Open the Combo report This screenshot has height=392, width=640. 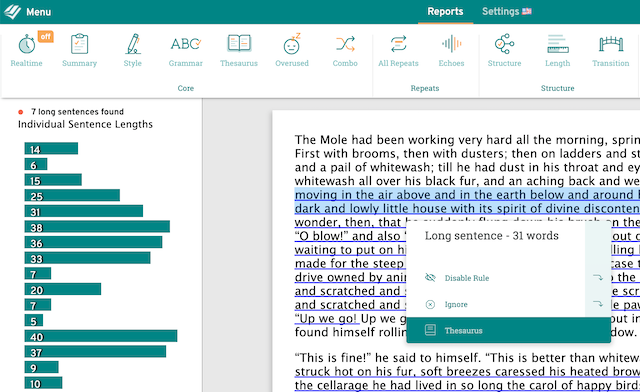pyautogui.click(x=345, y=51)
